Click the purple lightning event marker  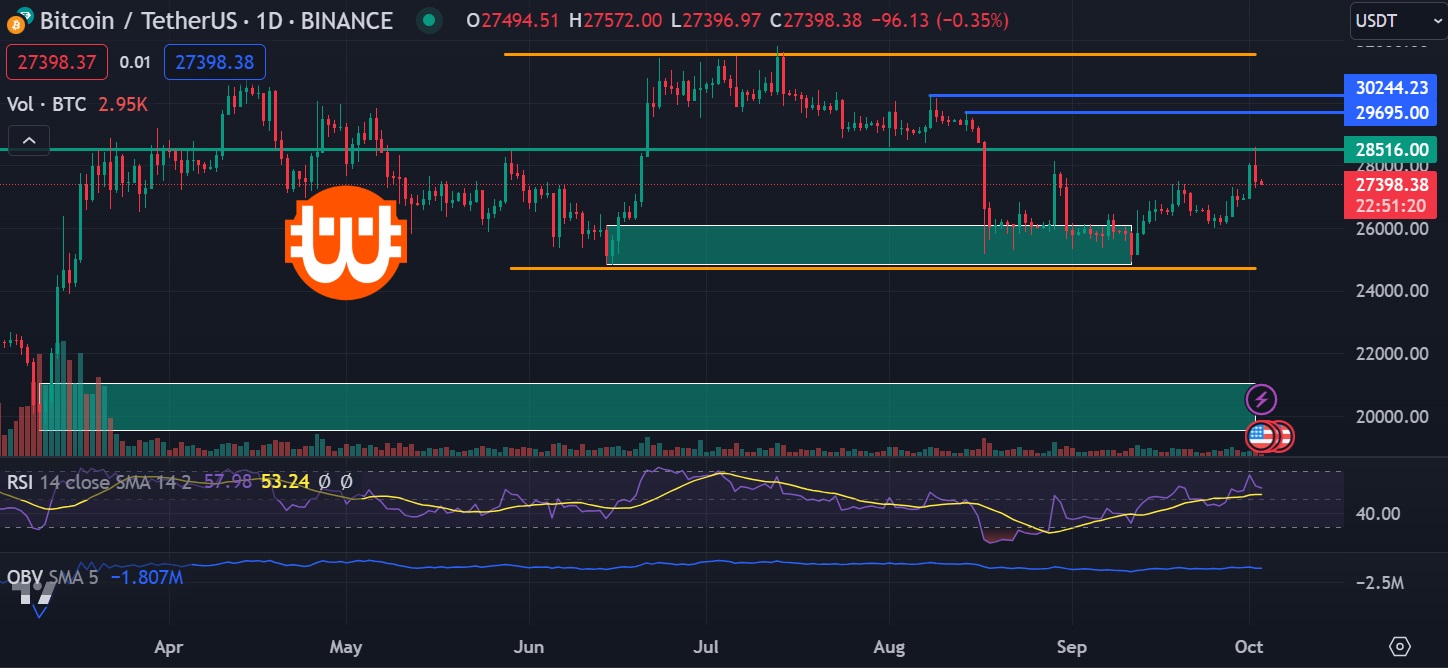point(1262,400)
